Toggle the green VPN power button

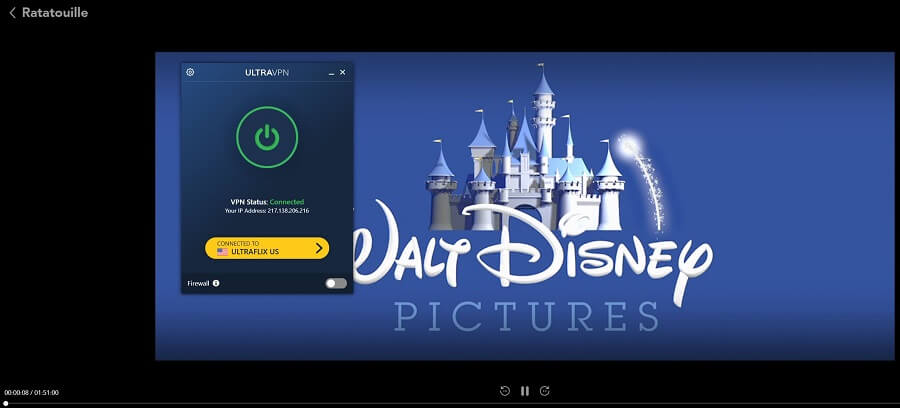pos(267,137)
